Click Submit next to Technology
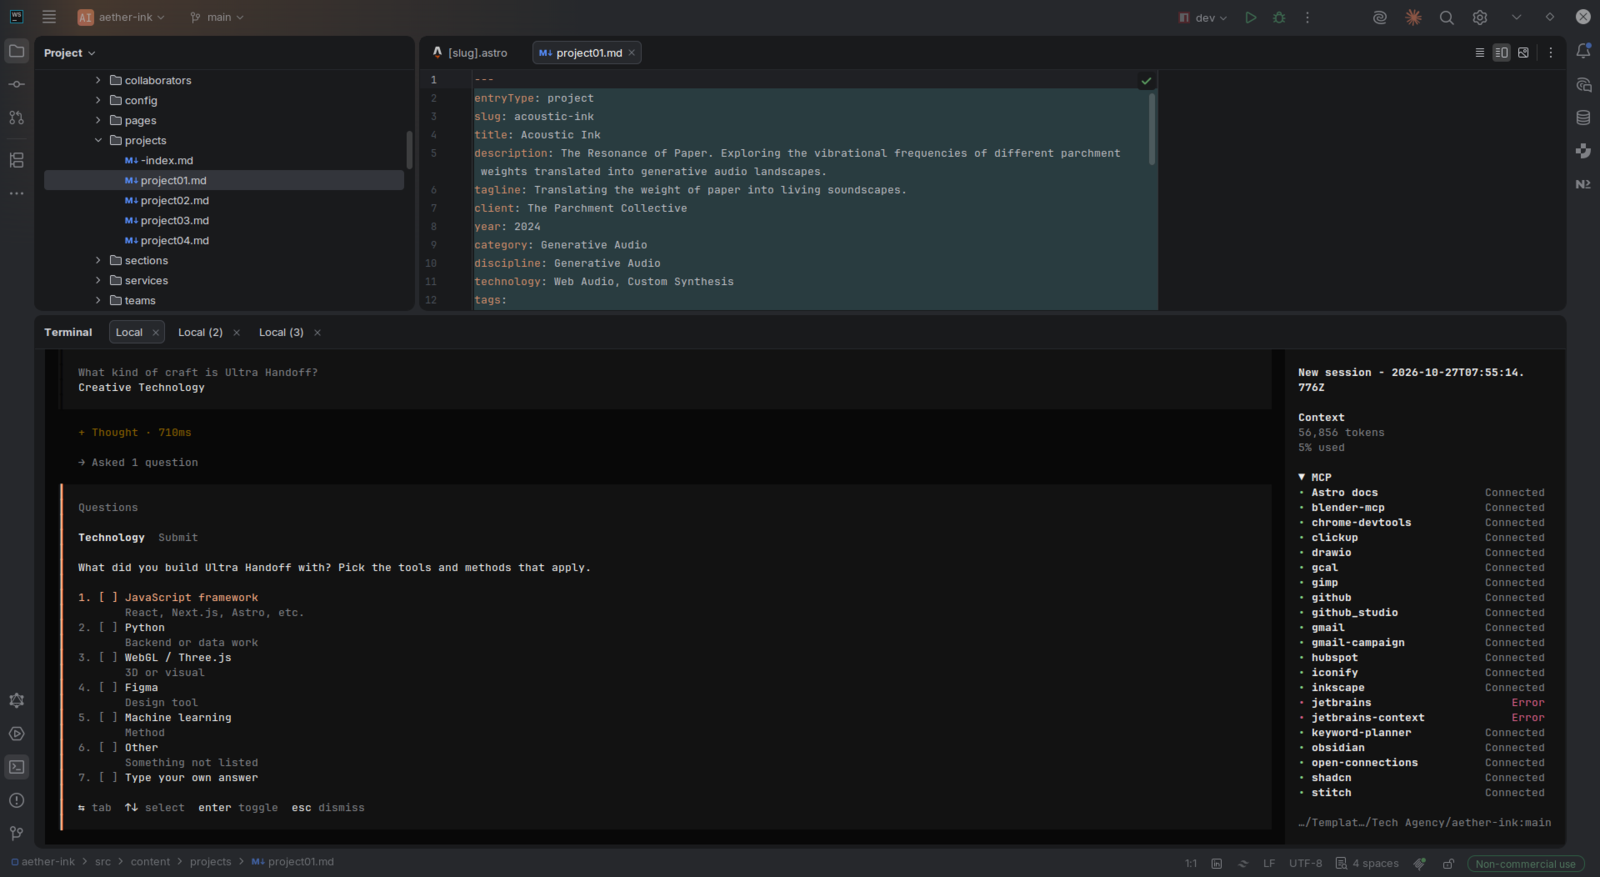 (178, 538)
